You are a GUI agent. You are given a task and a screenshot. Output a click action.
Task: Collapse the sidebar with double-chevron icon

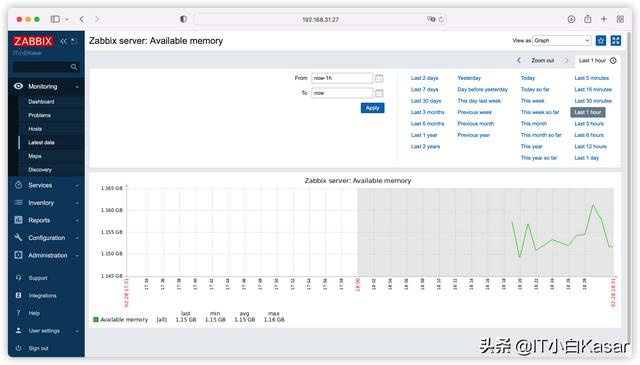[63, 41]
